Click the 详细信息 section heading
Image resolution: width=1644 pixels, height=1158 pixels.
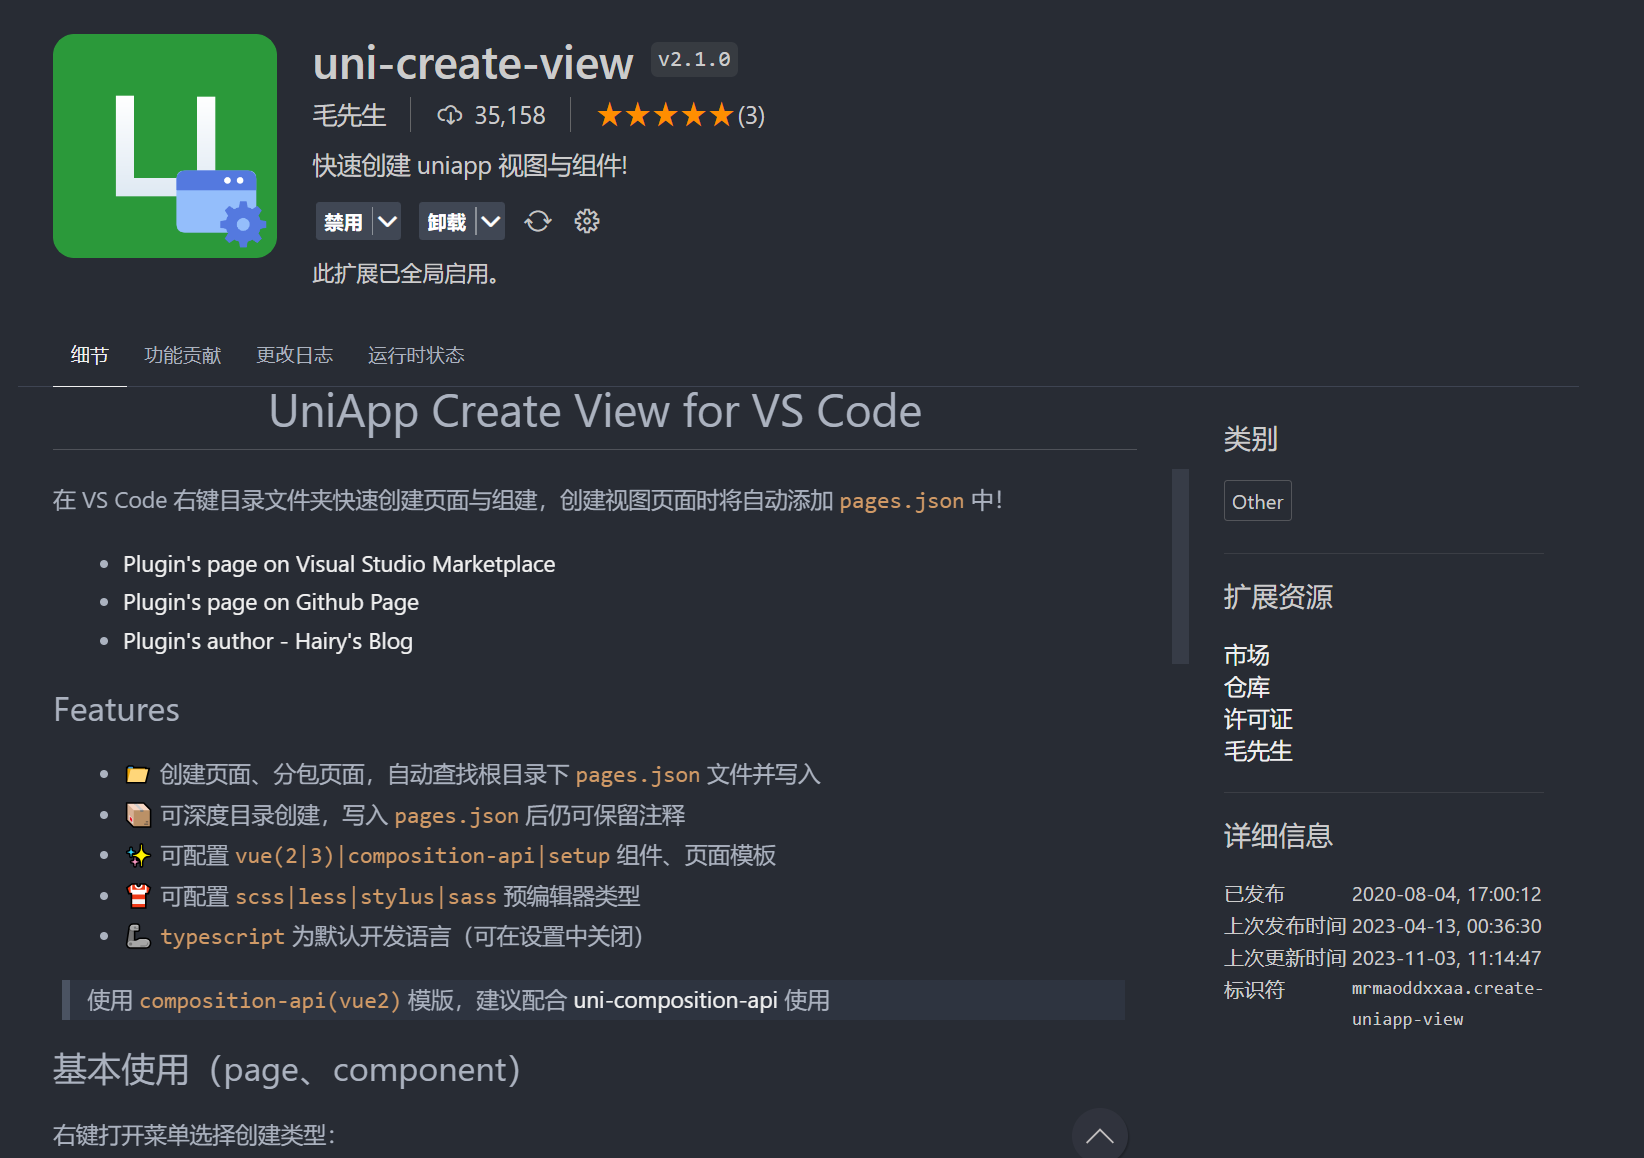[x=1278, y=836]
